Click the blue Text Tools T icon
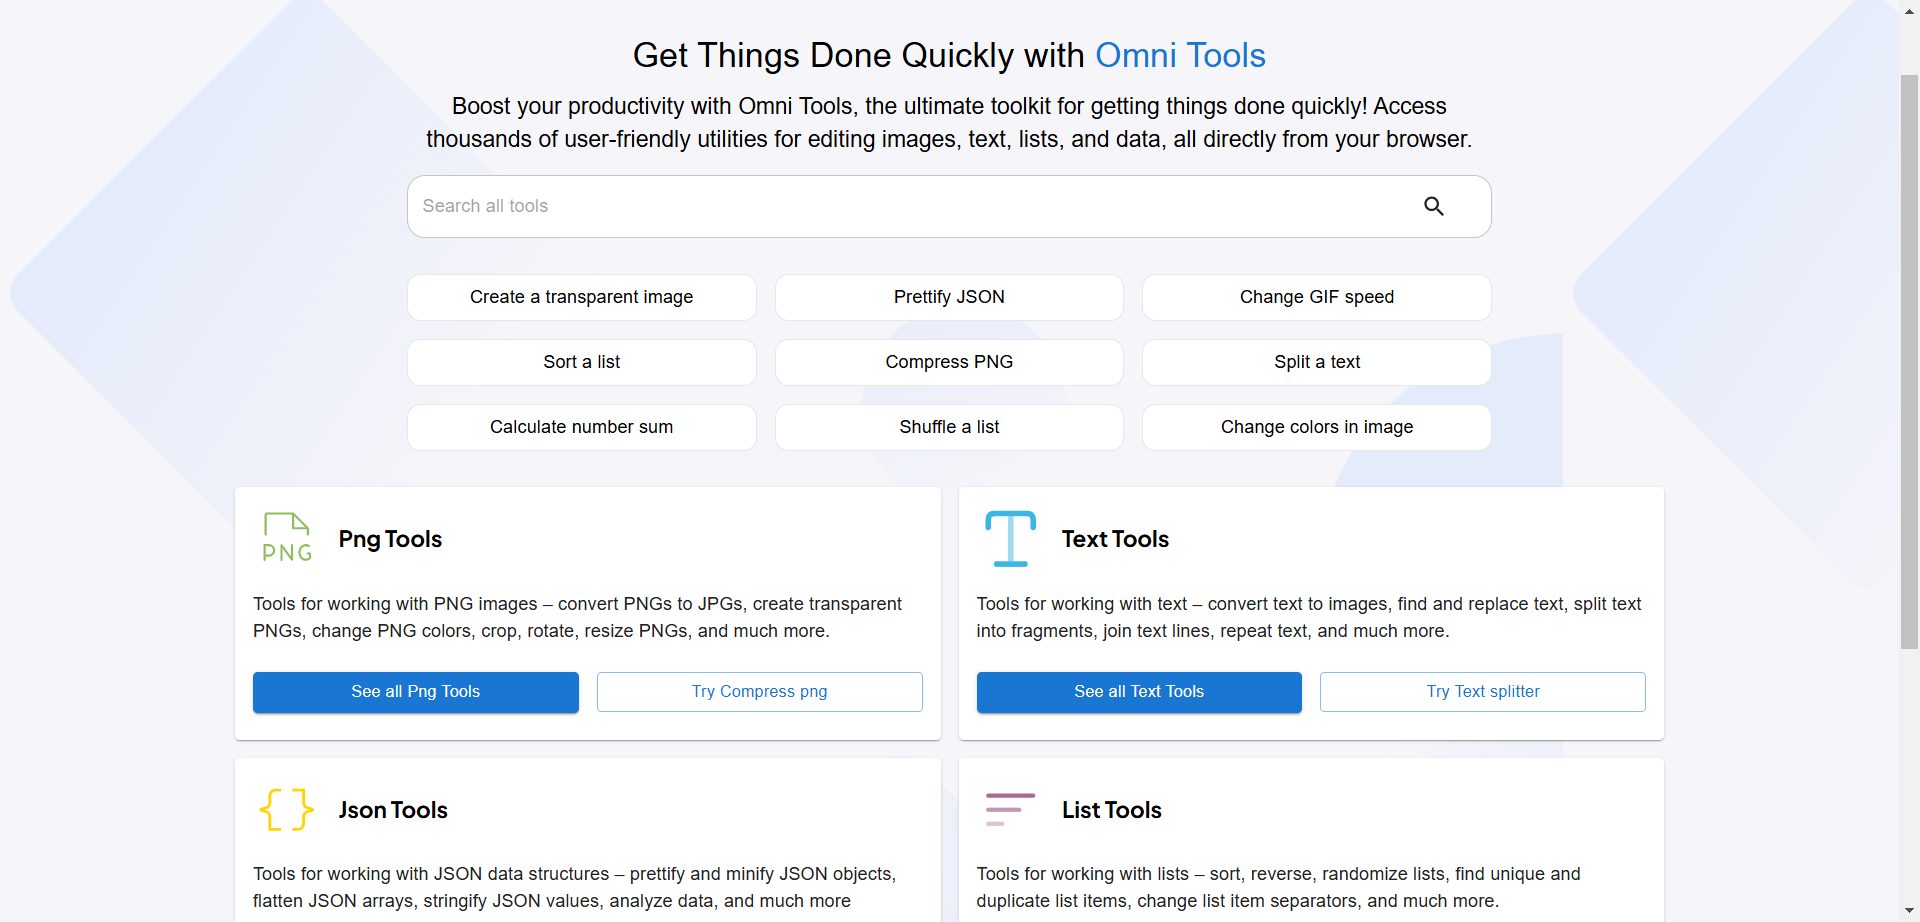The image size is (1920, 922). pos(1010,538)
